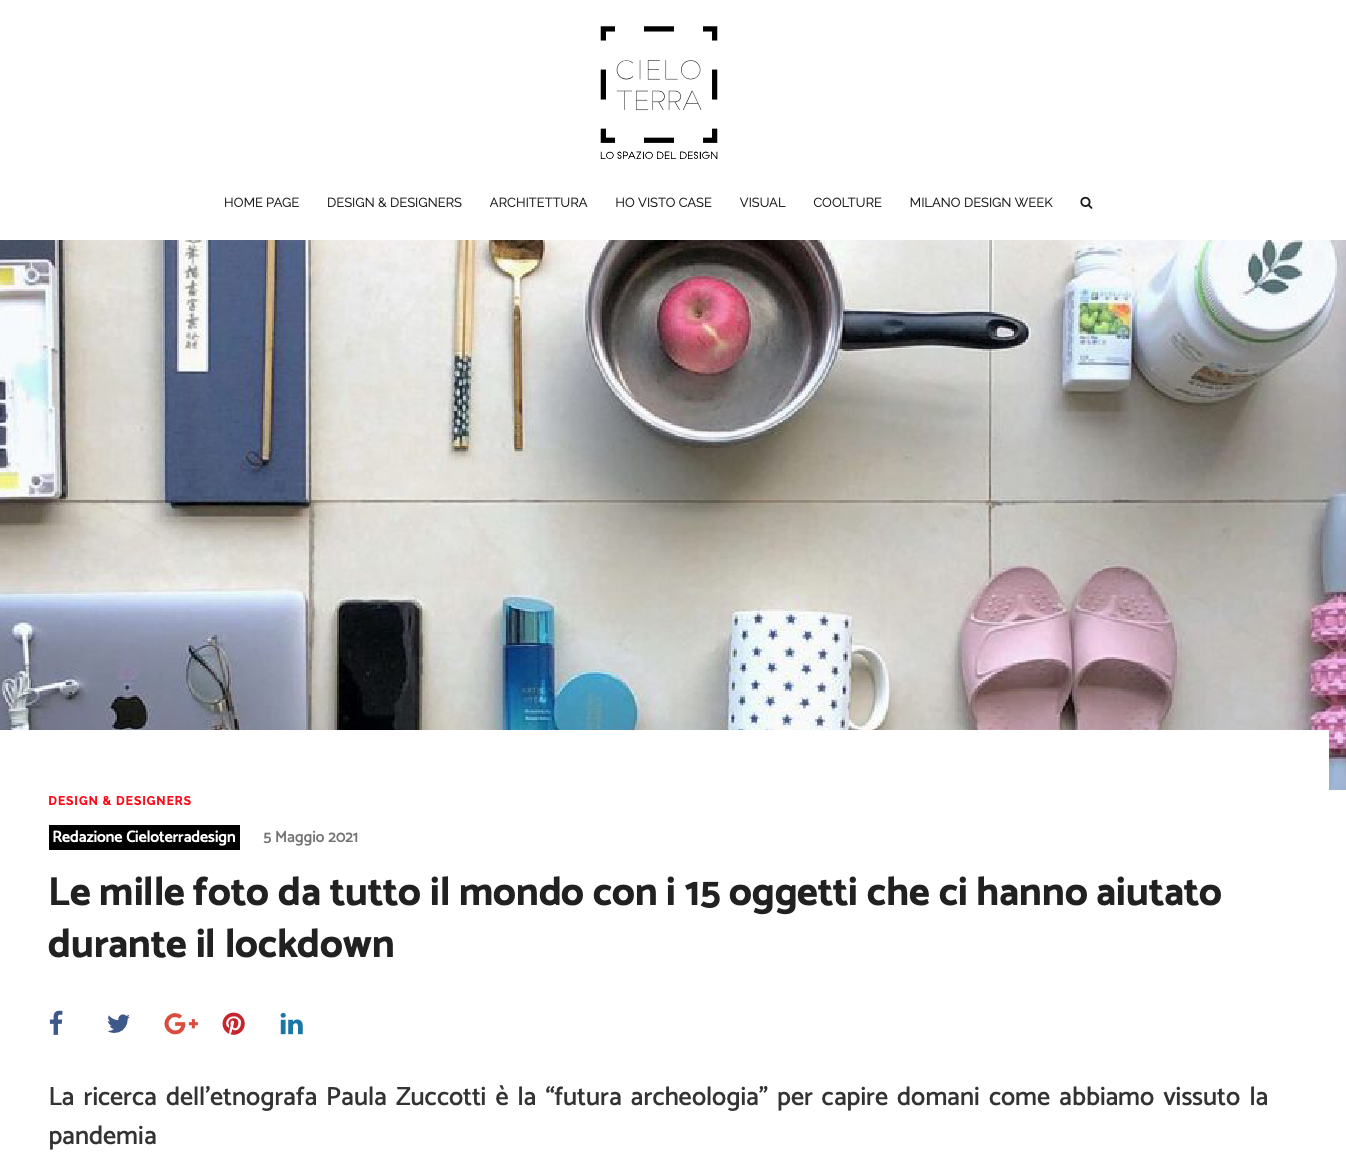Share article on LinkedIn
Viewport: 1346px width, 1166px height.
pyautogui.click(x=292, y=1024)
